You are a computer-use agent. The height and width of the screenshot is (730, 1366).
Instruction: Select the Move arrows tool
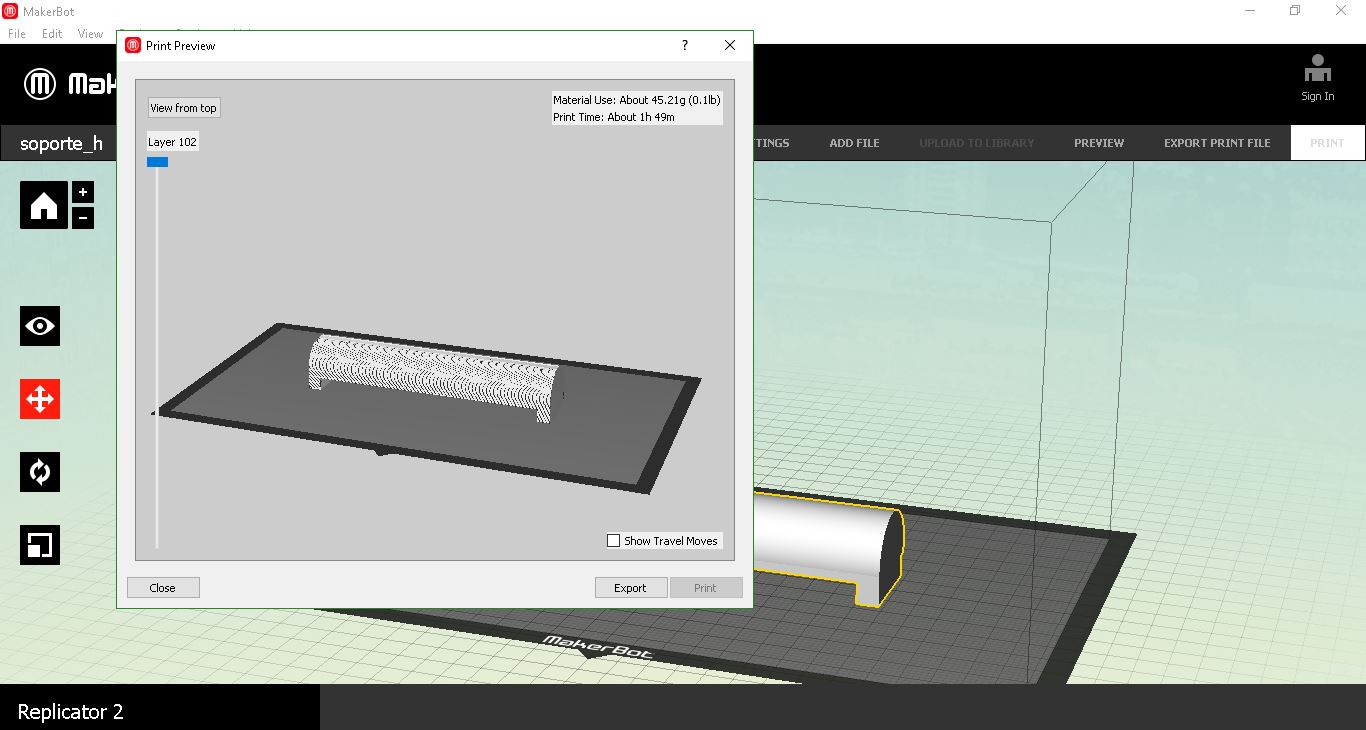40,399
